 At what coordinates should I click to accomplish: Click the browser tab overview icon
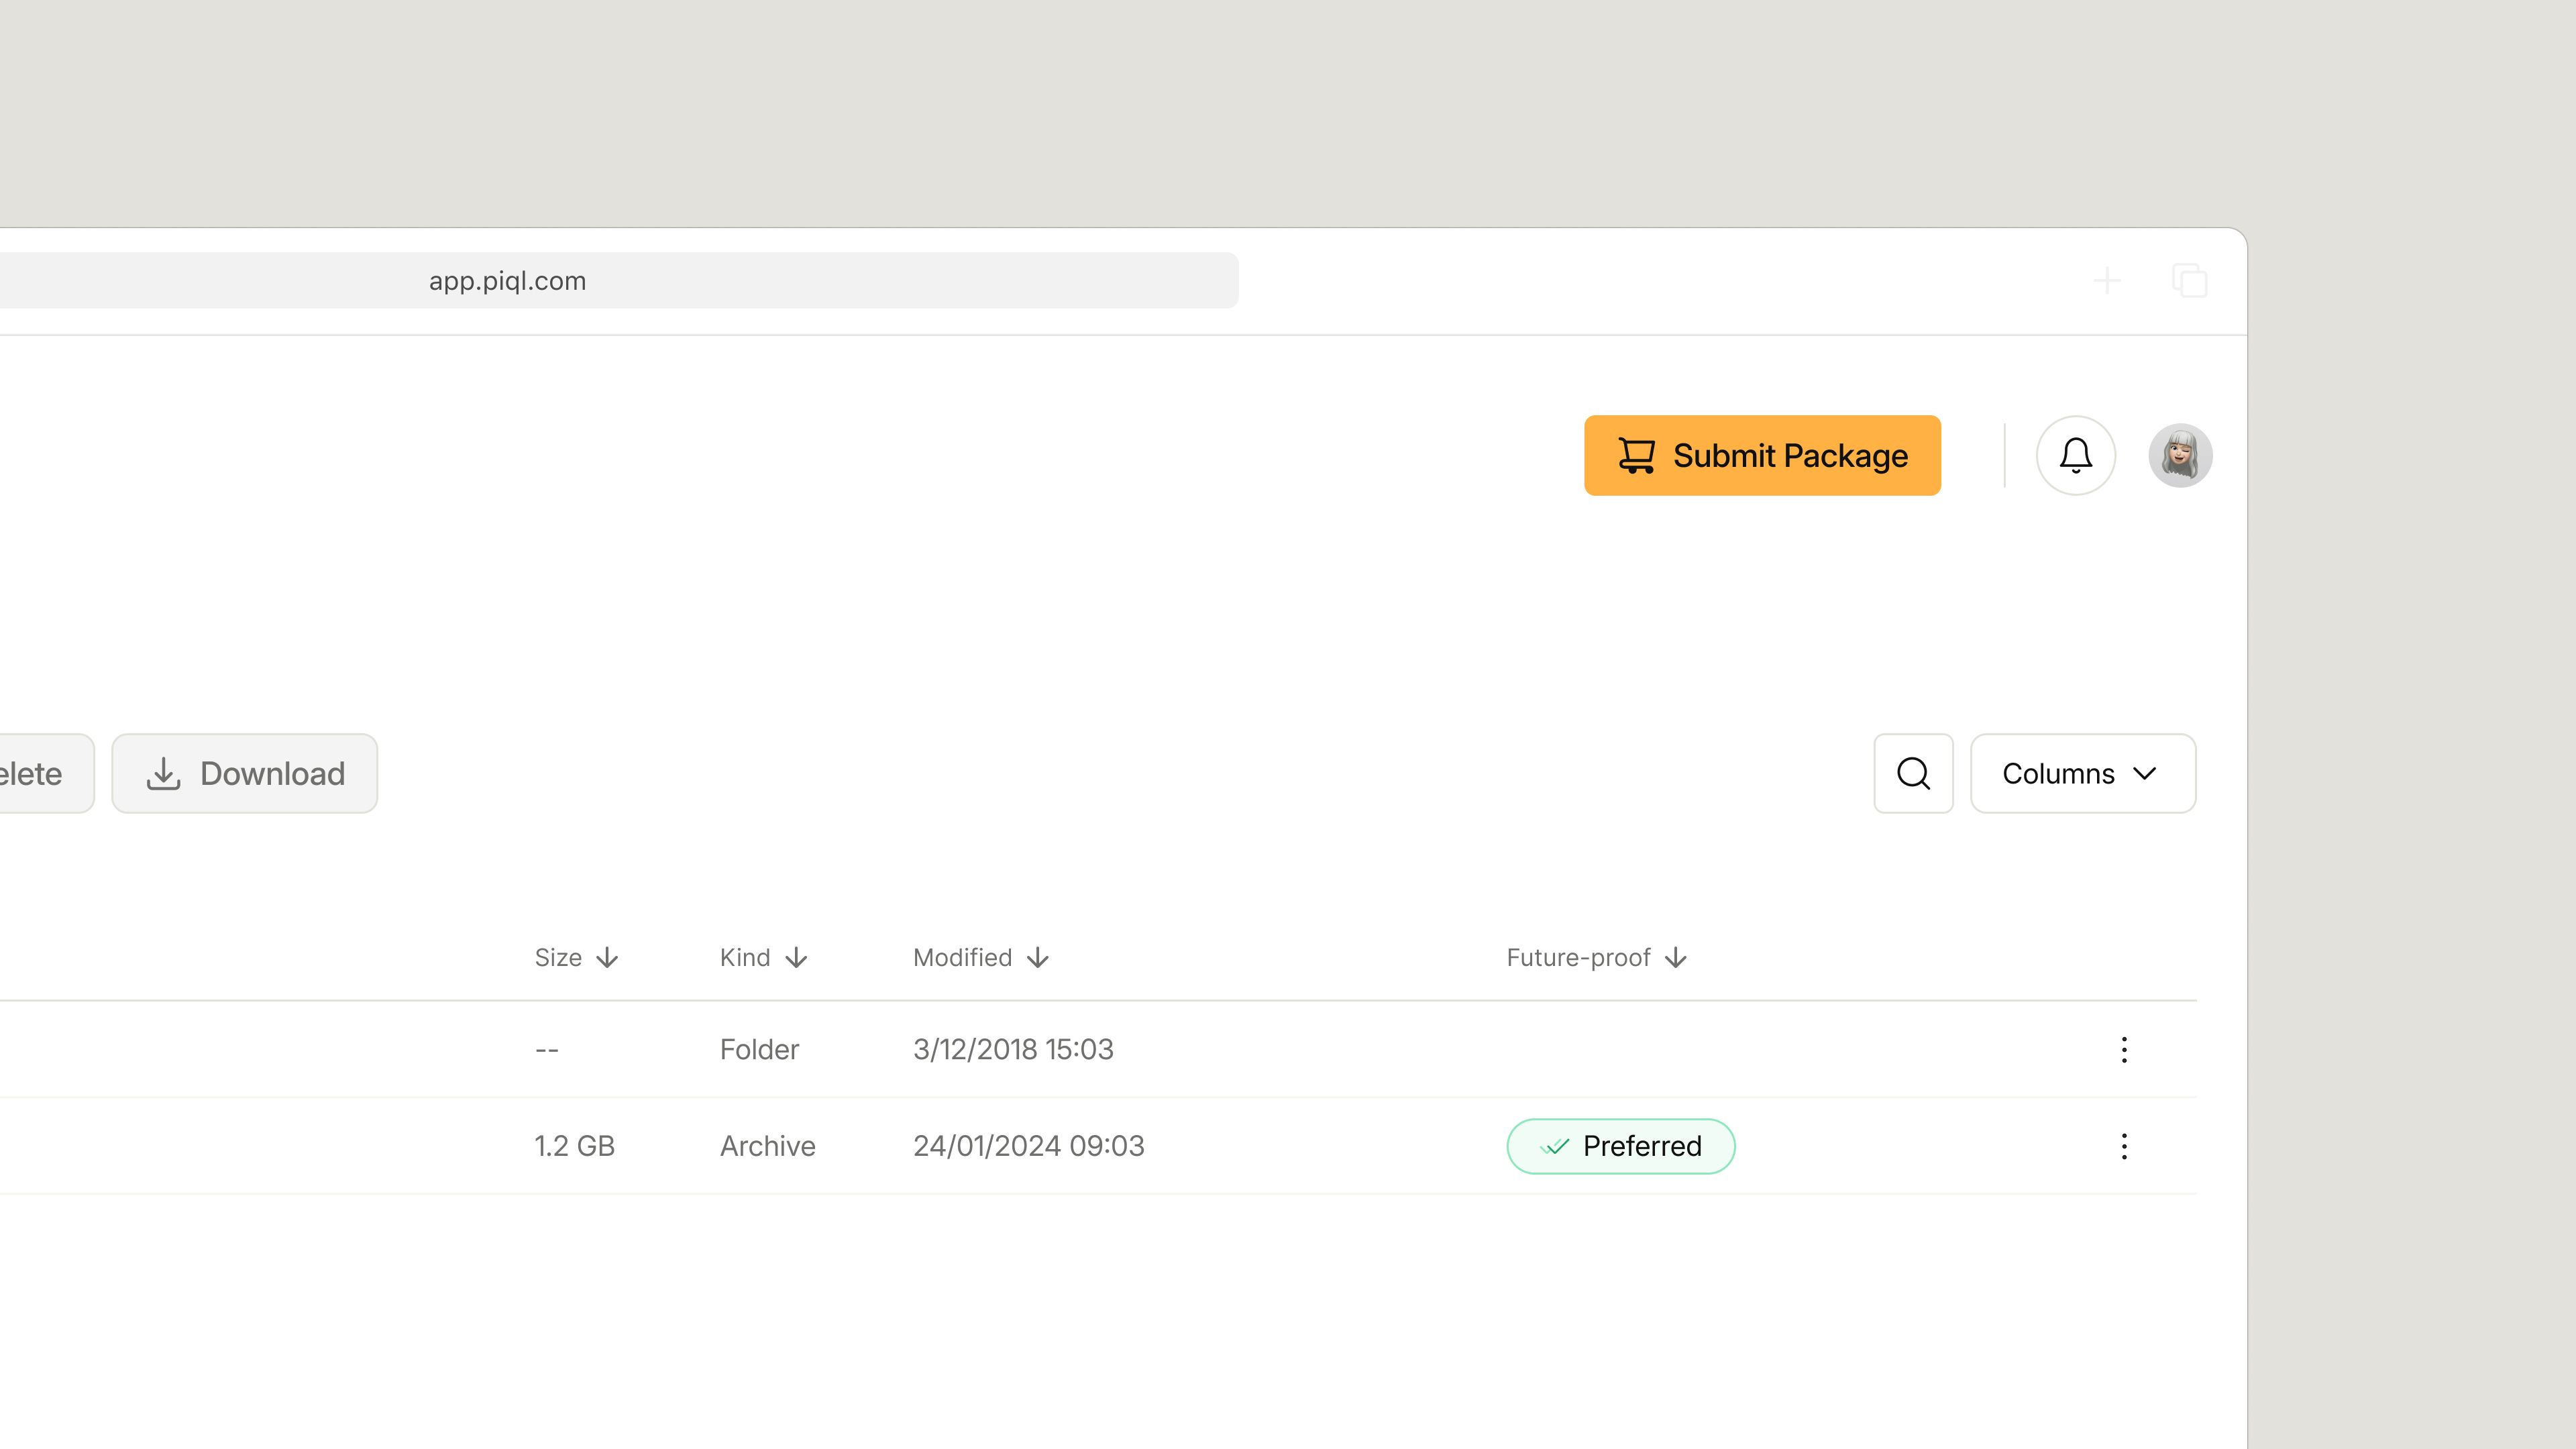point(2189,280)
